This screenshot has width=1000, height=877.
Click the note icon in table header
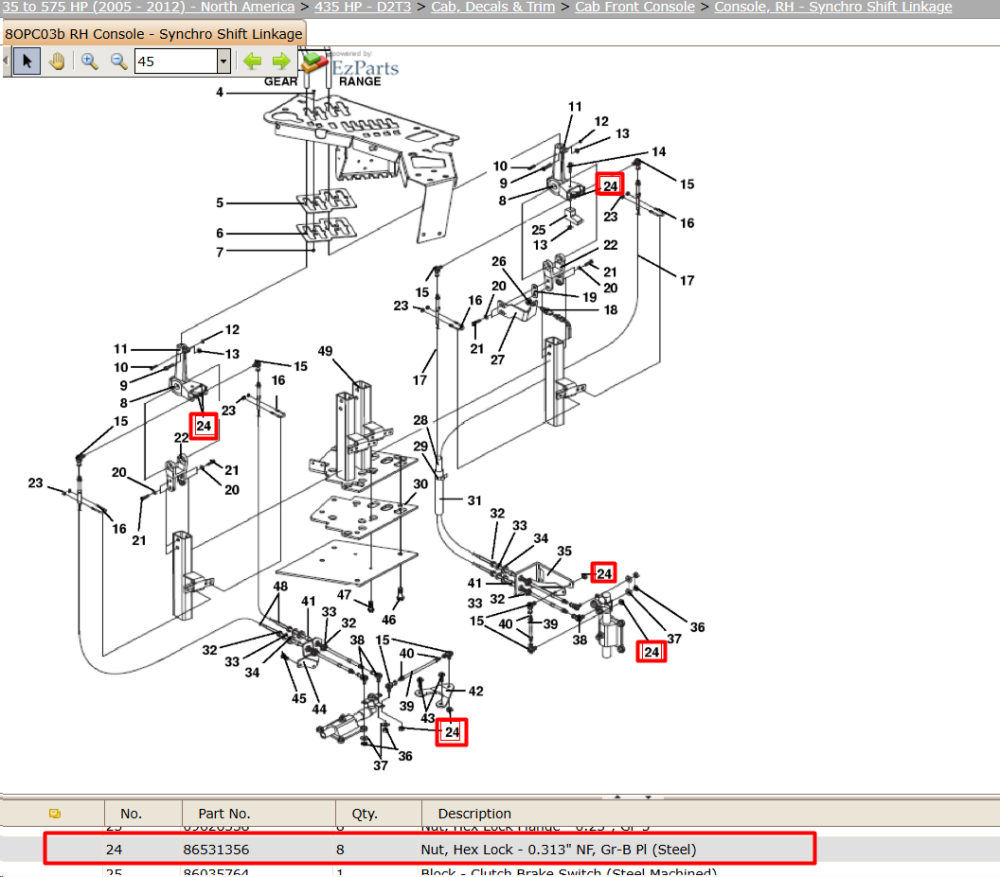tap(55, 813)
